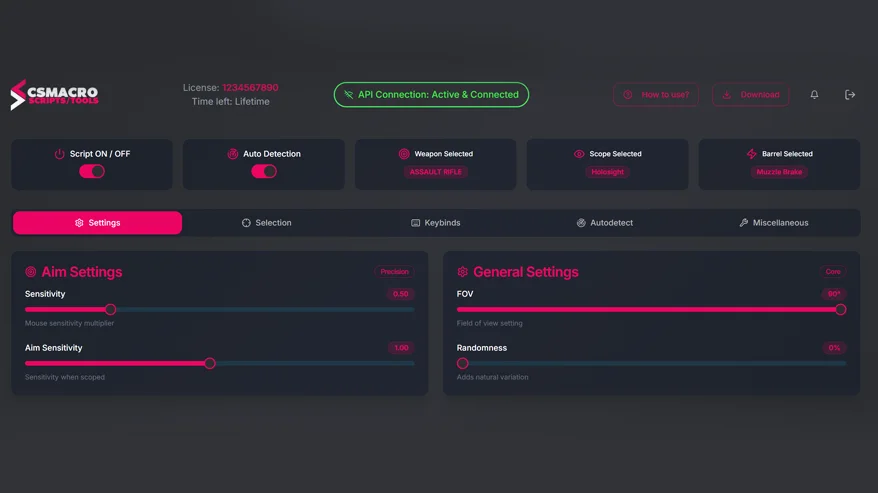Click the Muzzle Brake barrel badge

(779, 172)
